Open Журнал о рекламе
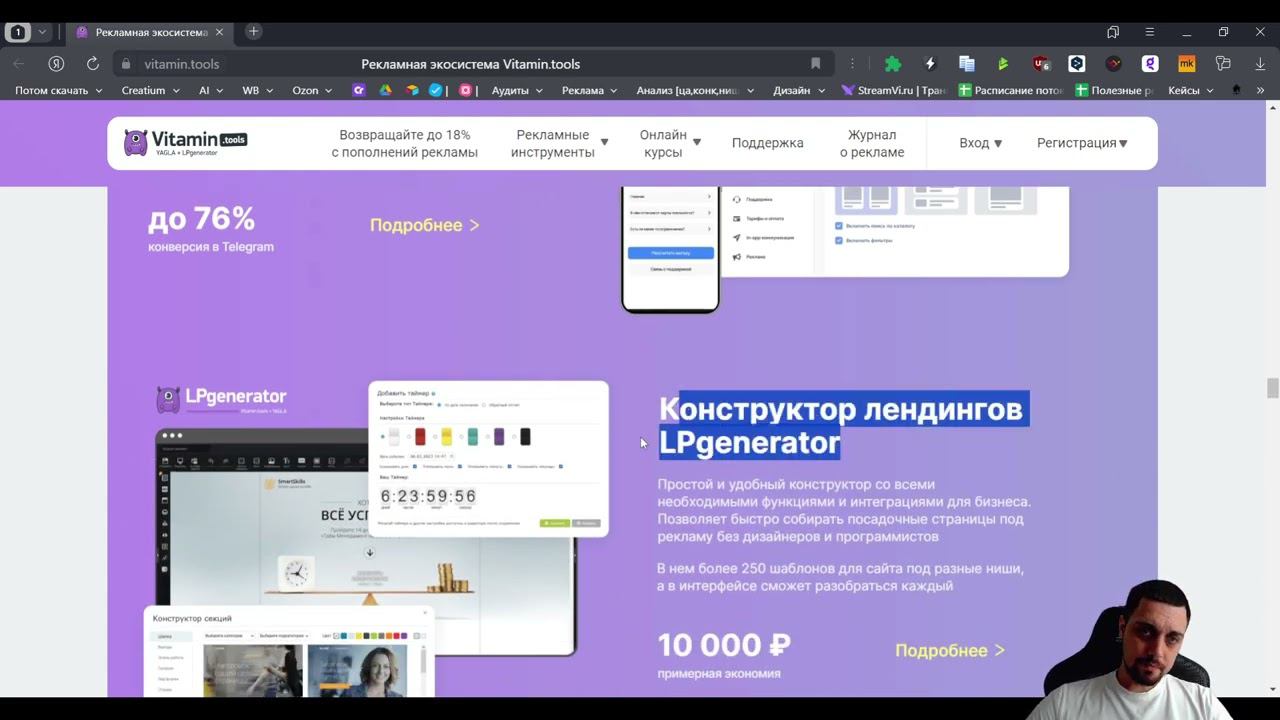Image resolution: width=1280 pixels, height=720 pixels. pyautogui.click(x=872, y=143)
